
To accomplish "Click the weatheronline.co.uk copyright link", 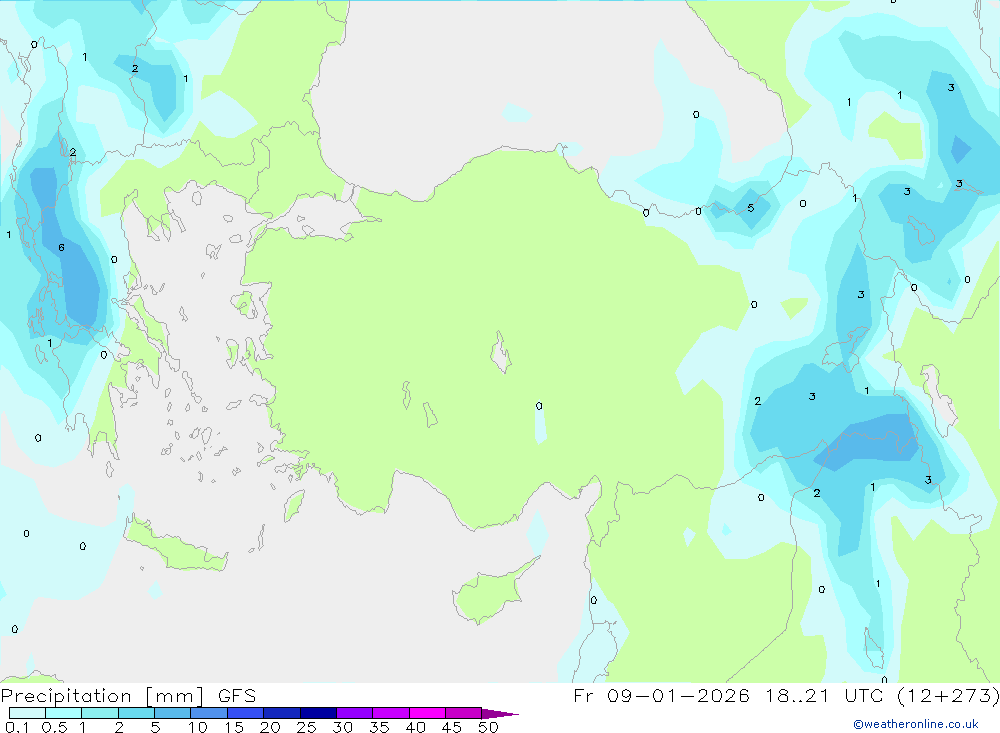I will tap(916, 724).
